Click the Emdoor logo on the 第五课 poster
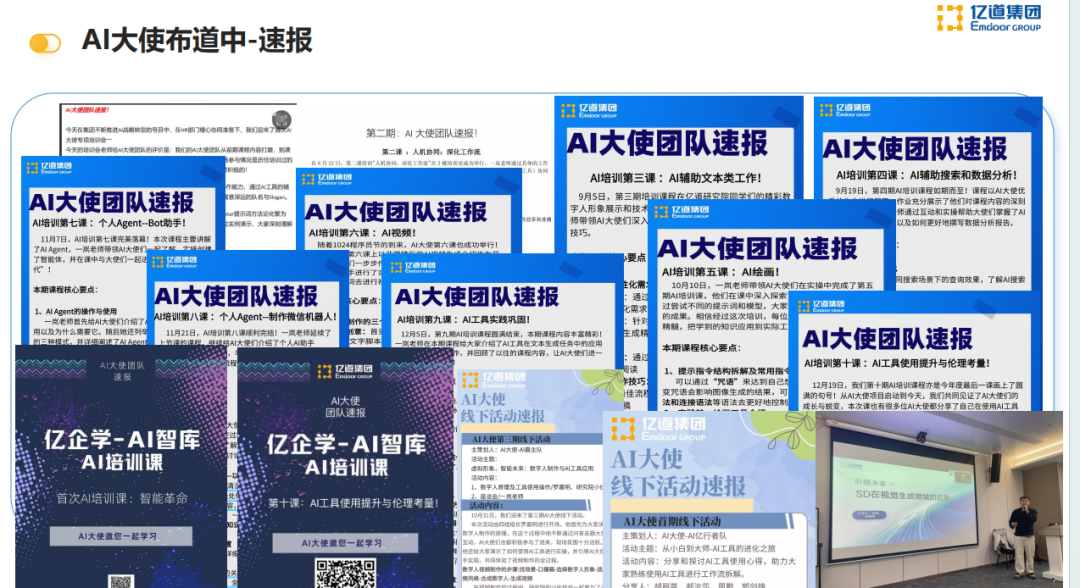The width and height of the screenshot is (1080, 588). pos(683,212)
